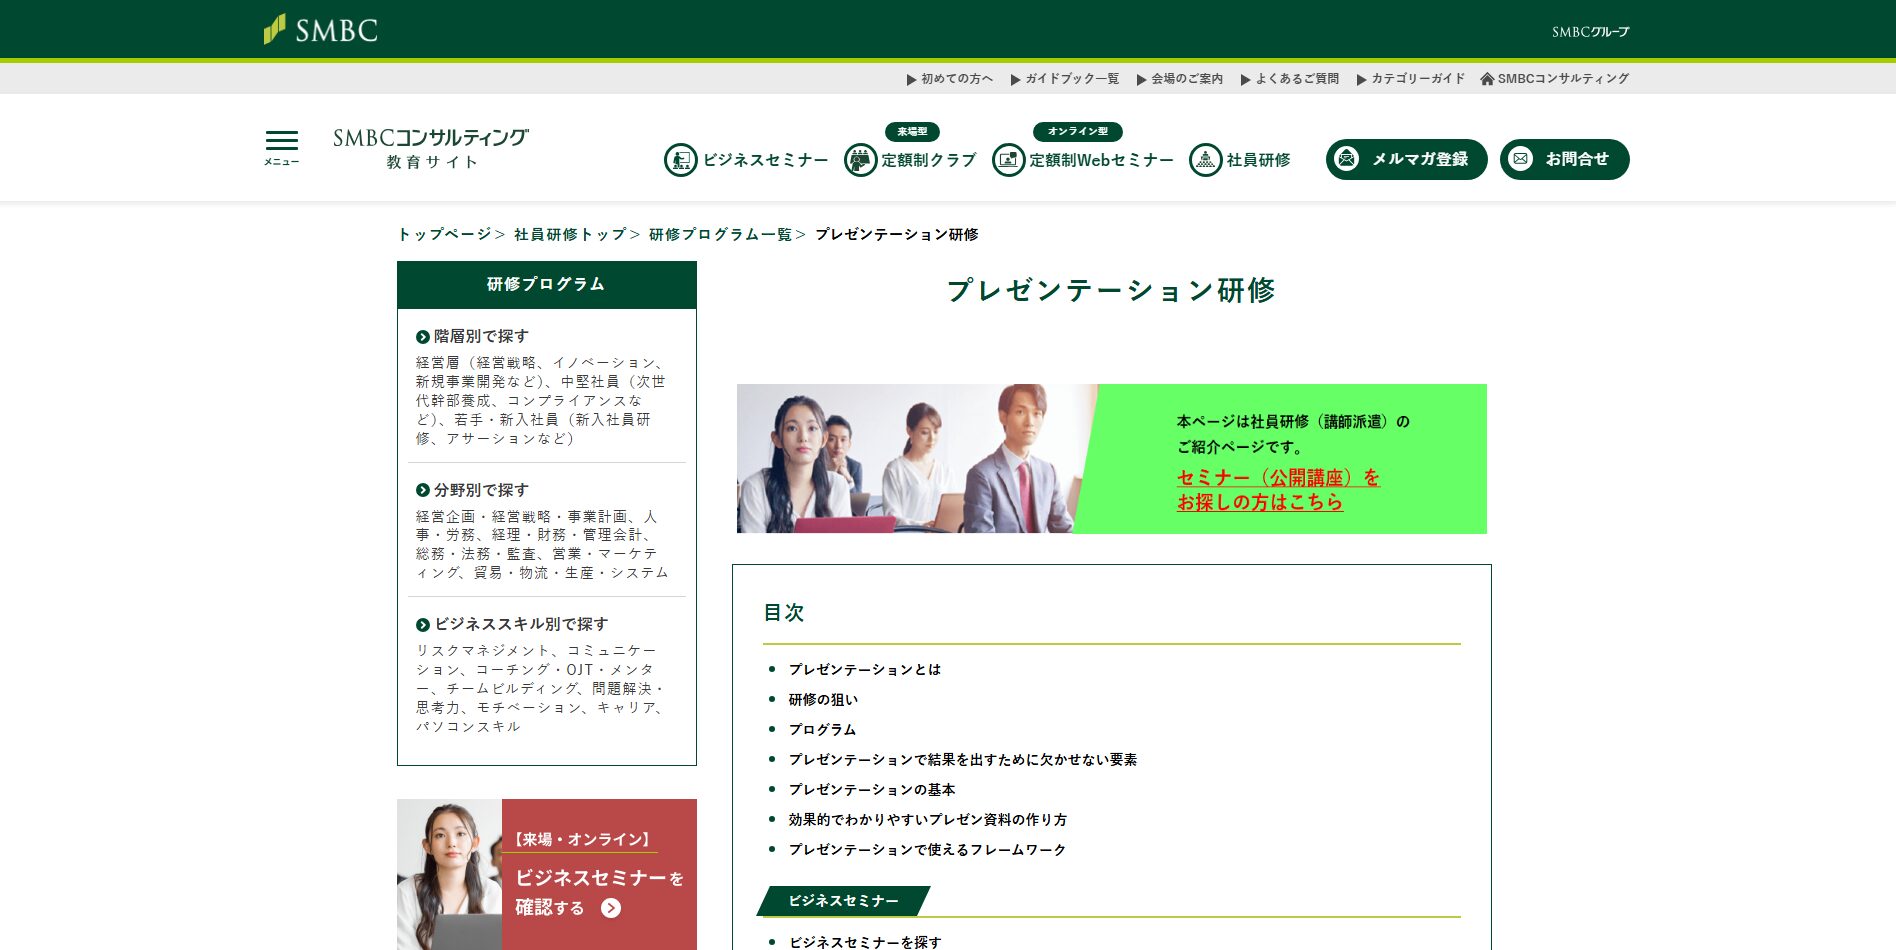Open the hamburger menu icon

click(281, 146)
